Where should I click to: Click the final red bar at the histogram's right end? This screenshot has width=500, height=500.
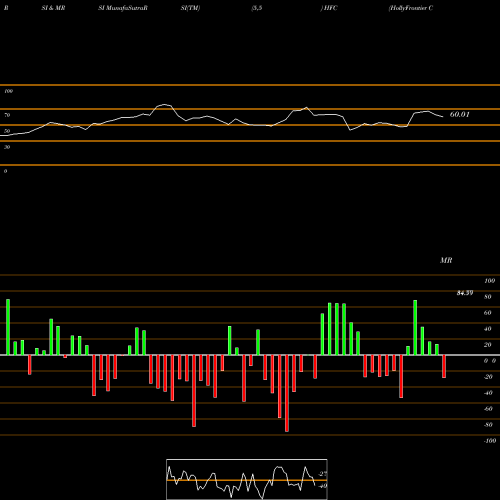tap(444, 366)
